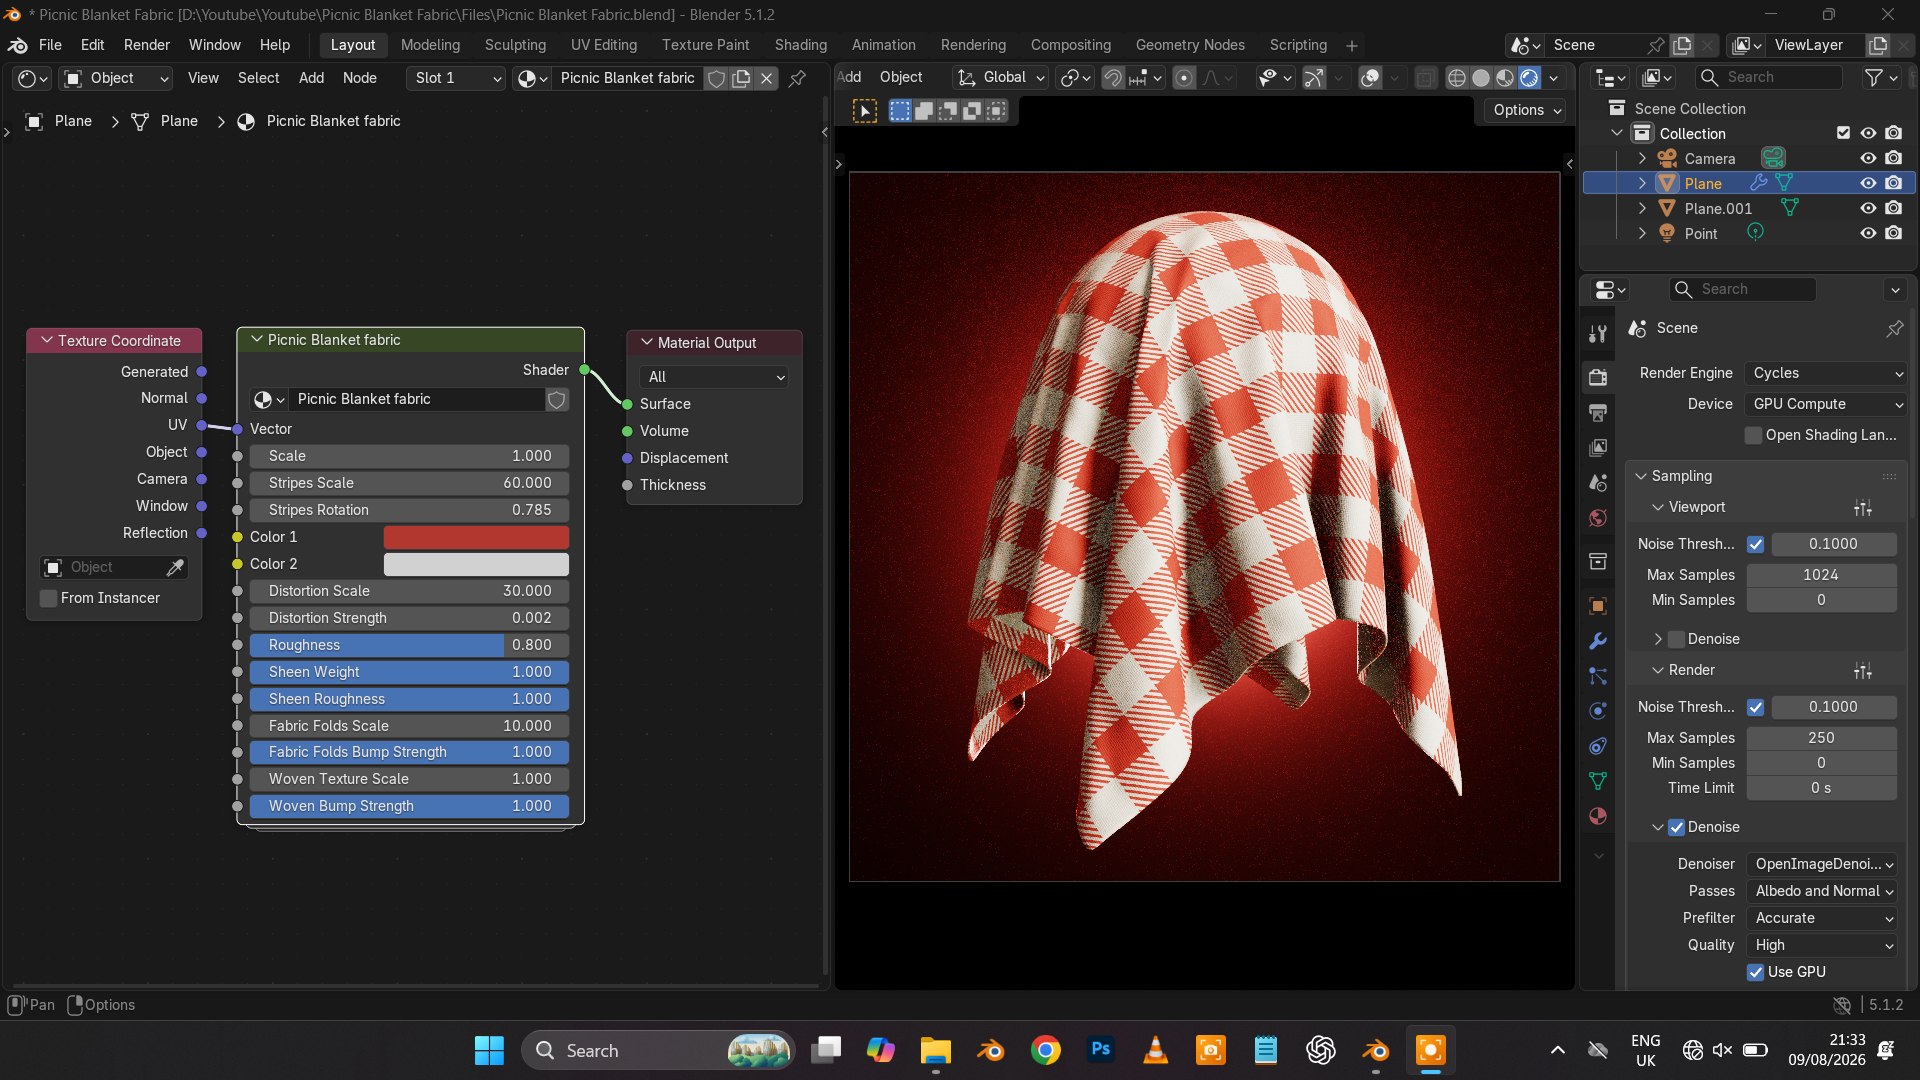Image resolution: width=1920 pixels, height=1080 pixels.
Task: Open the denoise Passes dropdown
Action: [x=1822, y=891]
